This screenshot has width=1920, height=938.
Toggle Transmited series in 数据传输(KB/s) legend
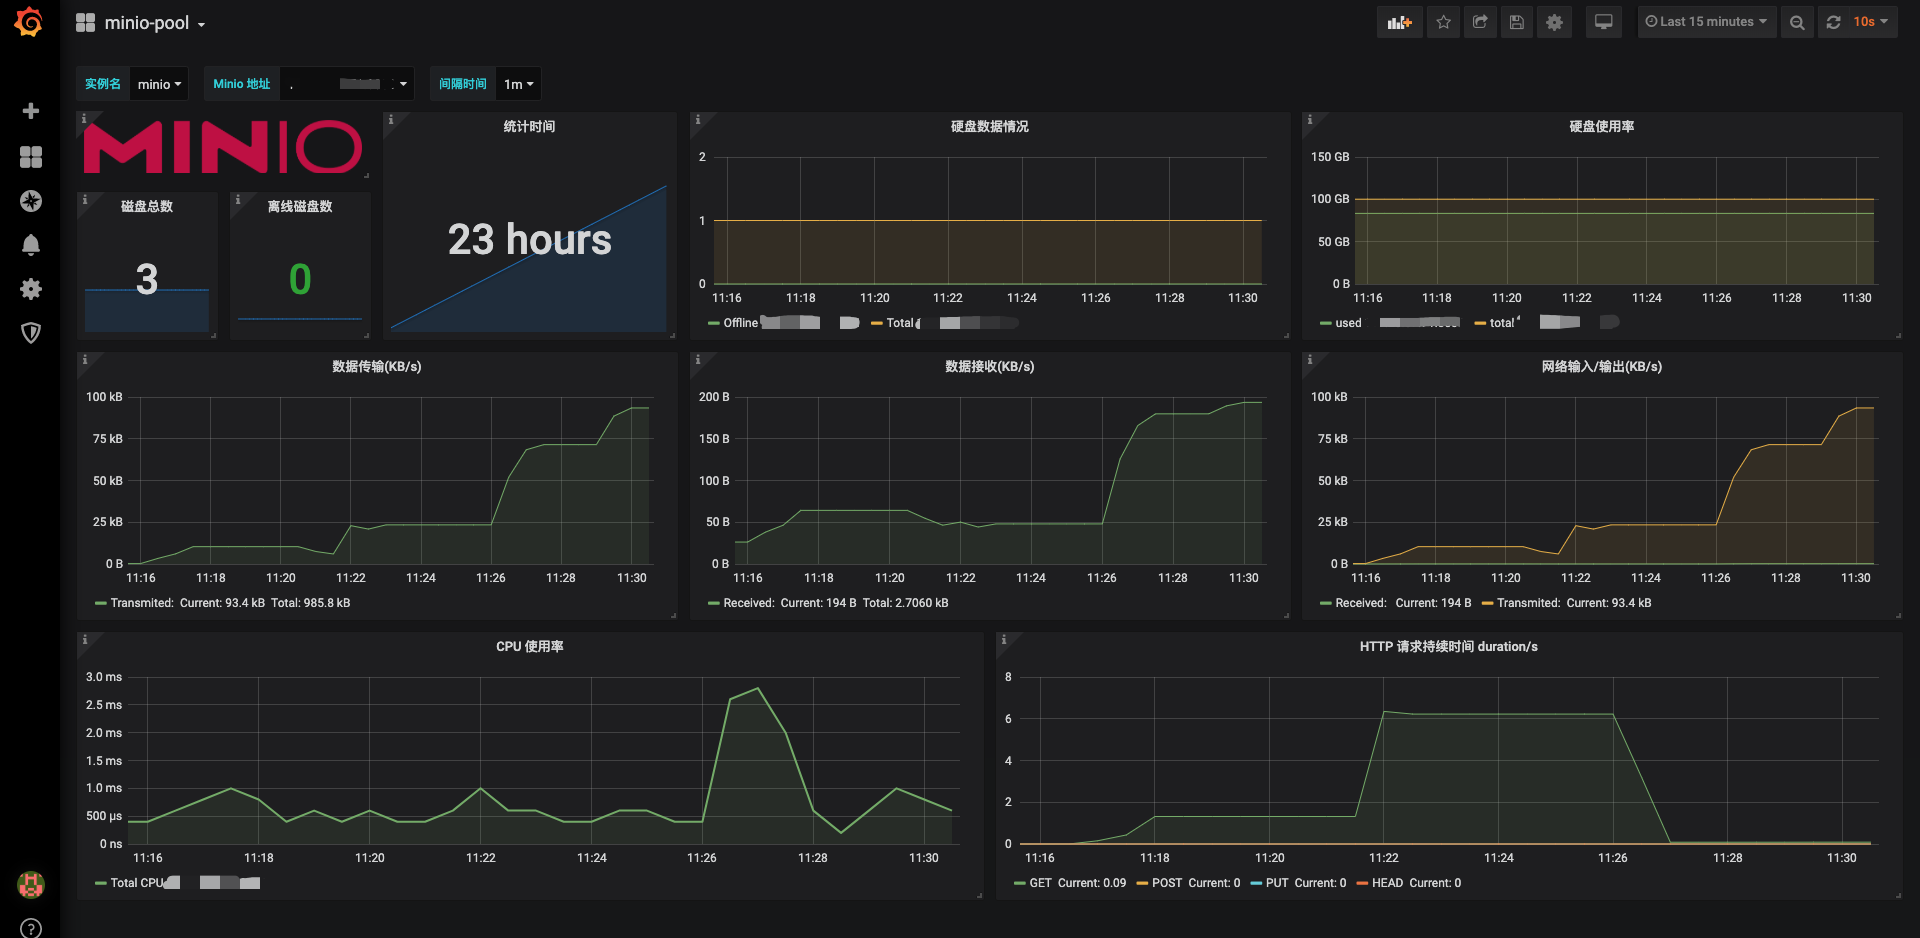pos(142,603)
